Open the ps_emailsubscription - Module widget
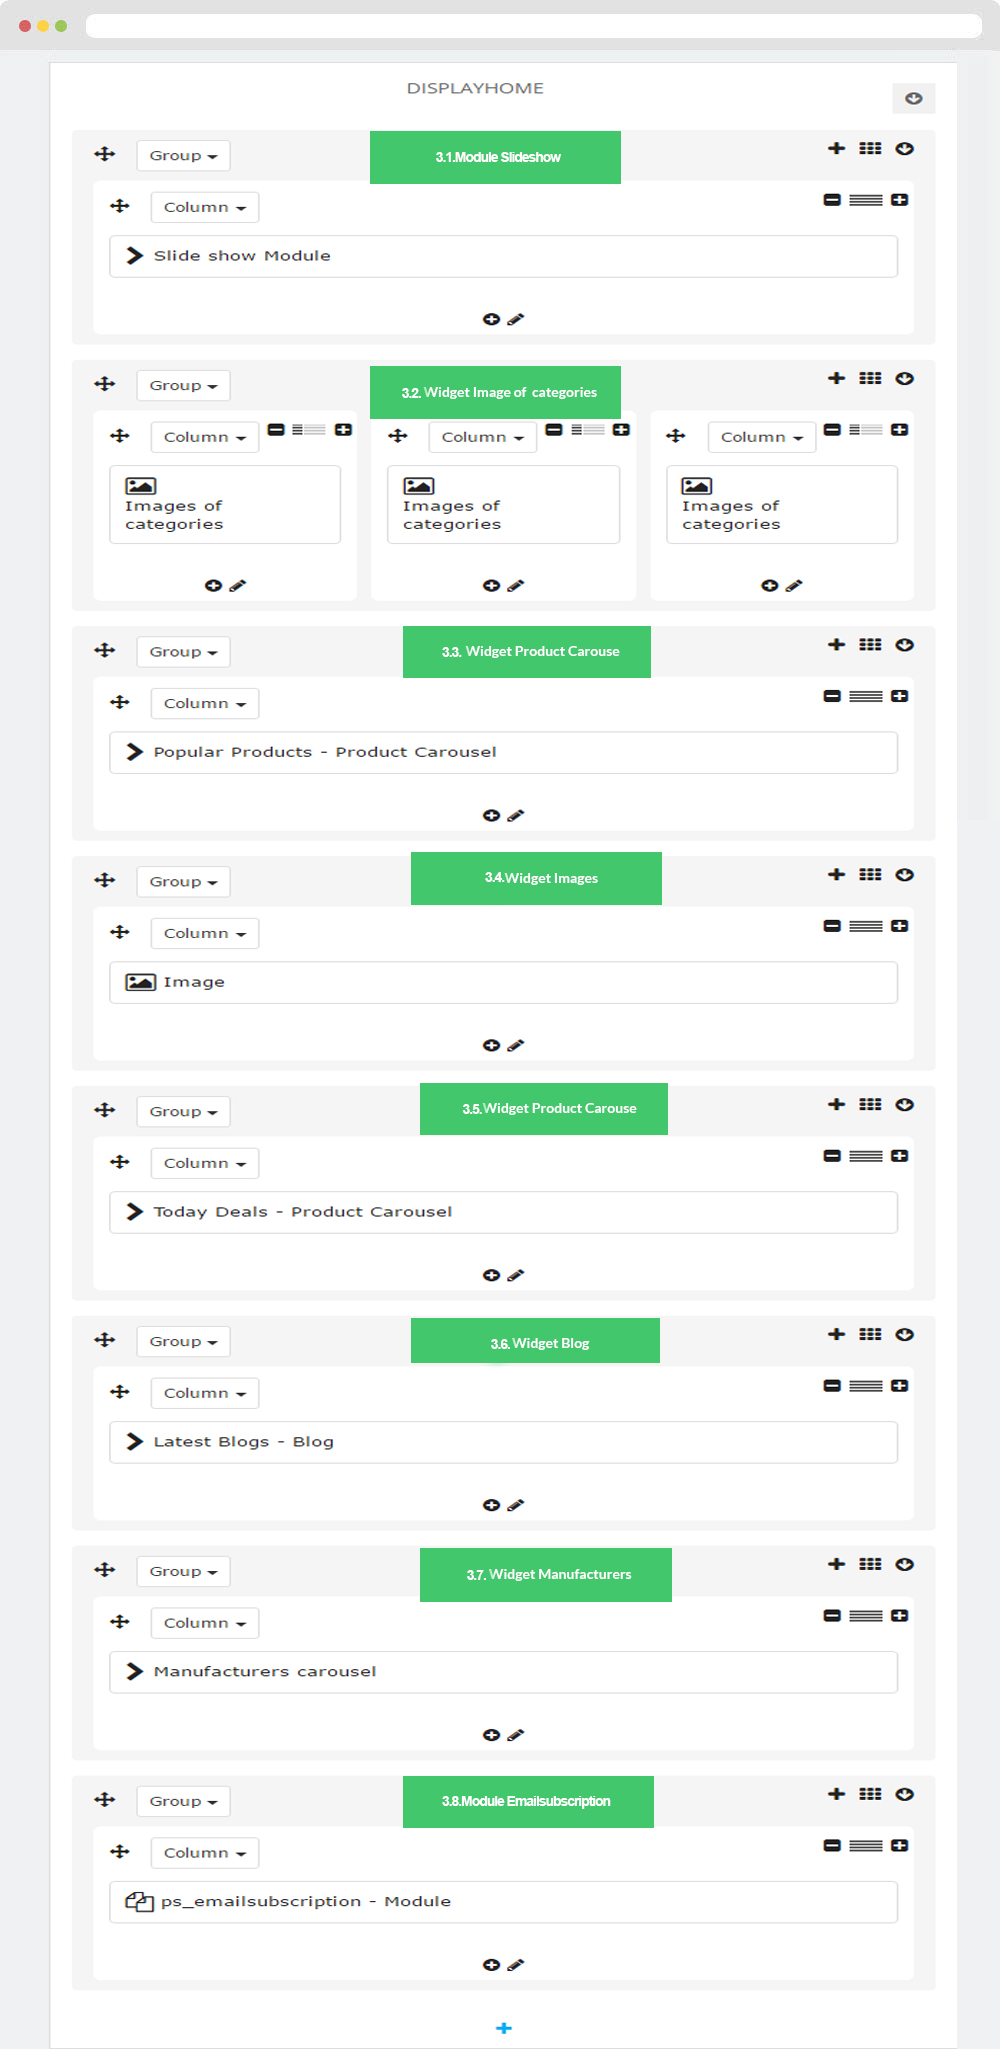The image size is (1000, 2049). (503, 1902)
